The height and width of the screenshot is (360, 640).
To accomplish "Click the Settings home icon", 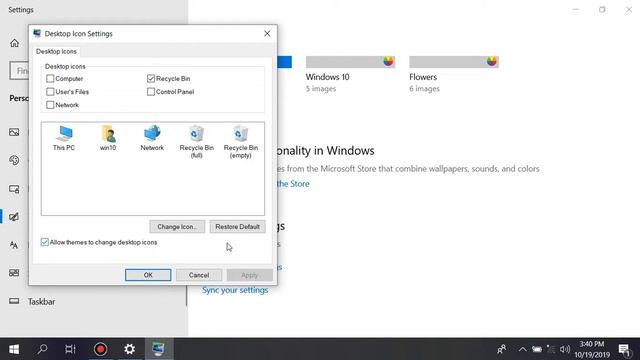I will click(15, 43).
